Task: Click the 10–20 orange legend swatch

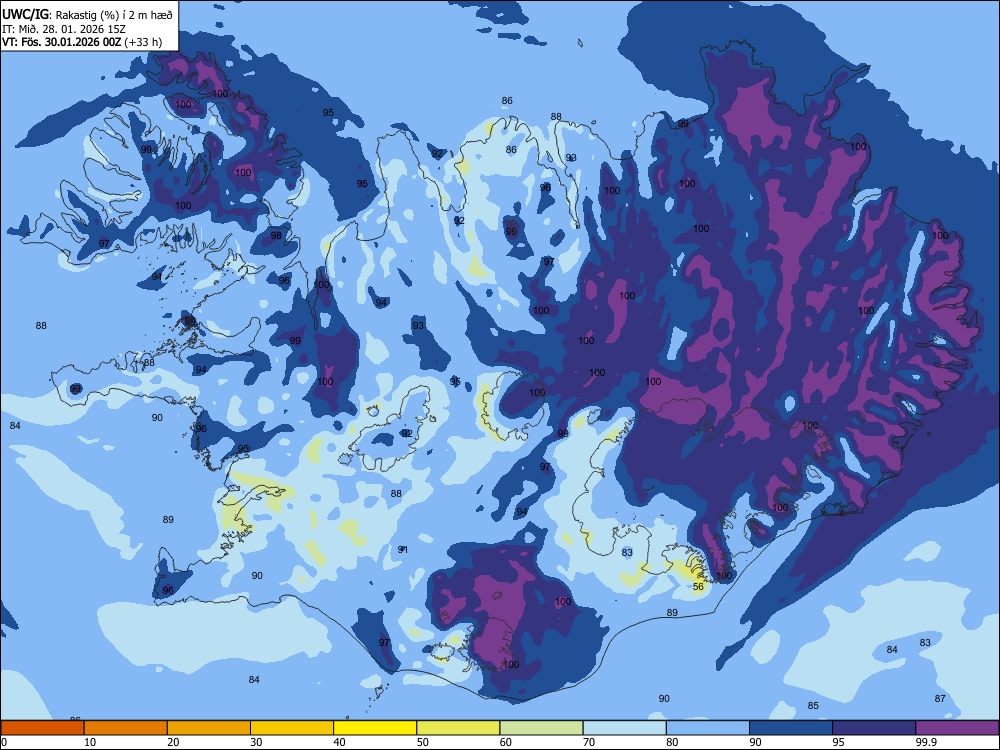Action: [x=126, y=728]
